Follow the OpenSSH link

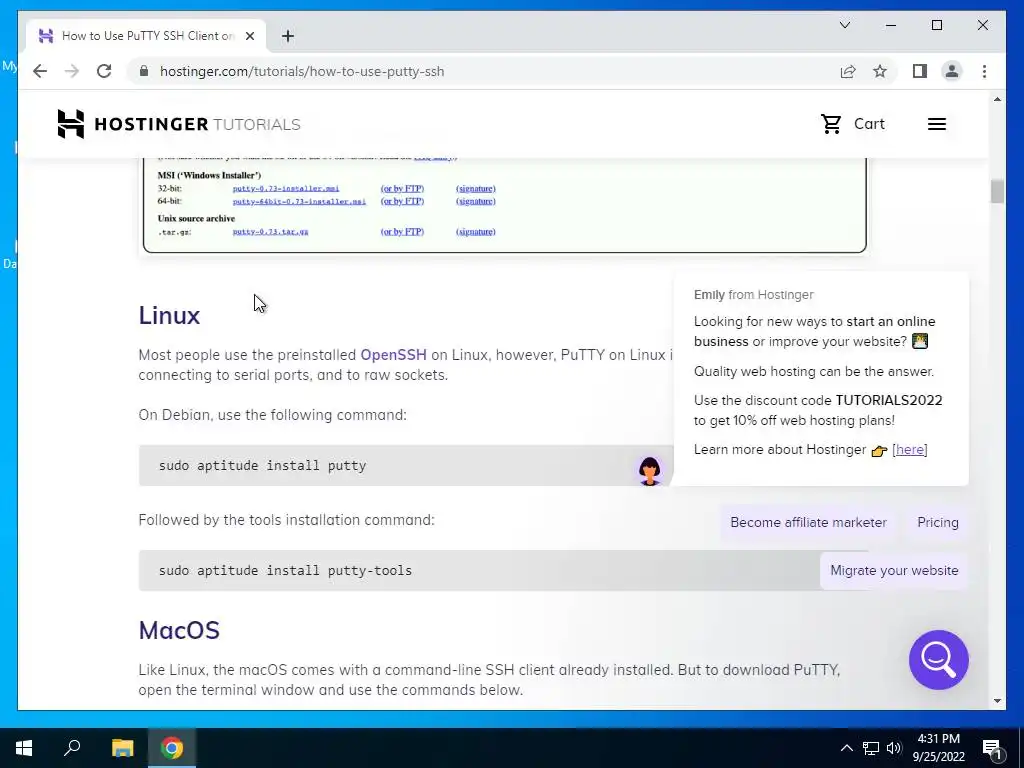(393, 355)
